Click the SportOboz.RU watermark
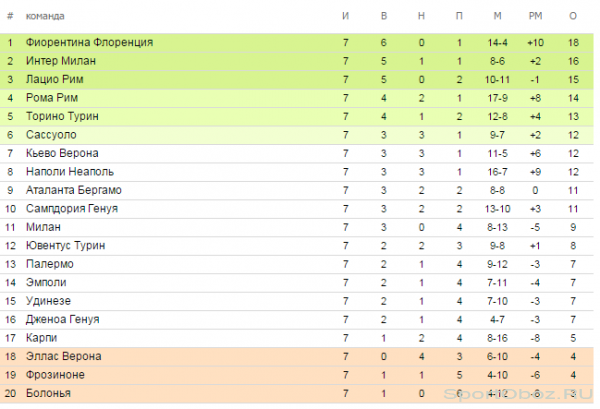This screenshot has height=409, width=600. [x=518, y=394]
